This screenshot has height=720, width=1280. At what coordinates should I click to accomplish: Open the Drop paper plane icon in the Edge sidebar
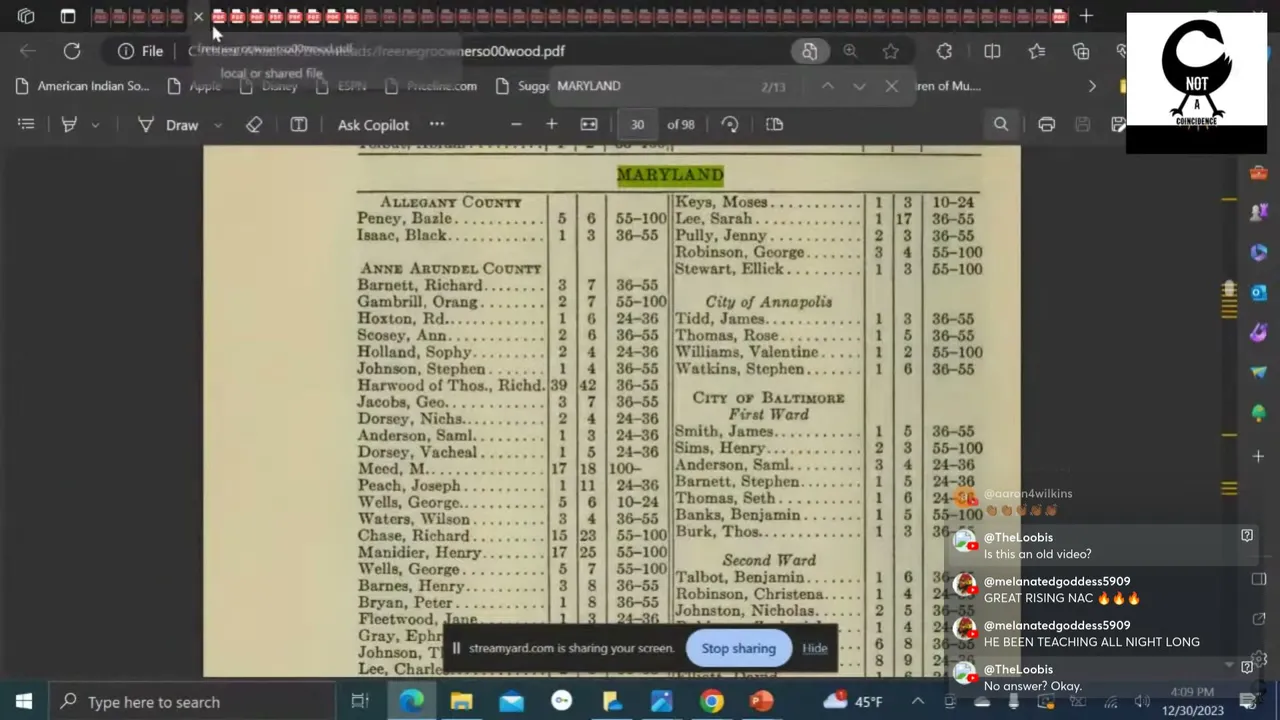coord(1259,372)
